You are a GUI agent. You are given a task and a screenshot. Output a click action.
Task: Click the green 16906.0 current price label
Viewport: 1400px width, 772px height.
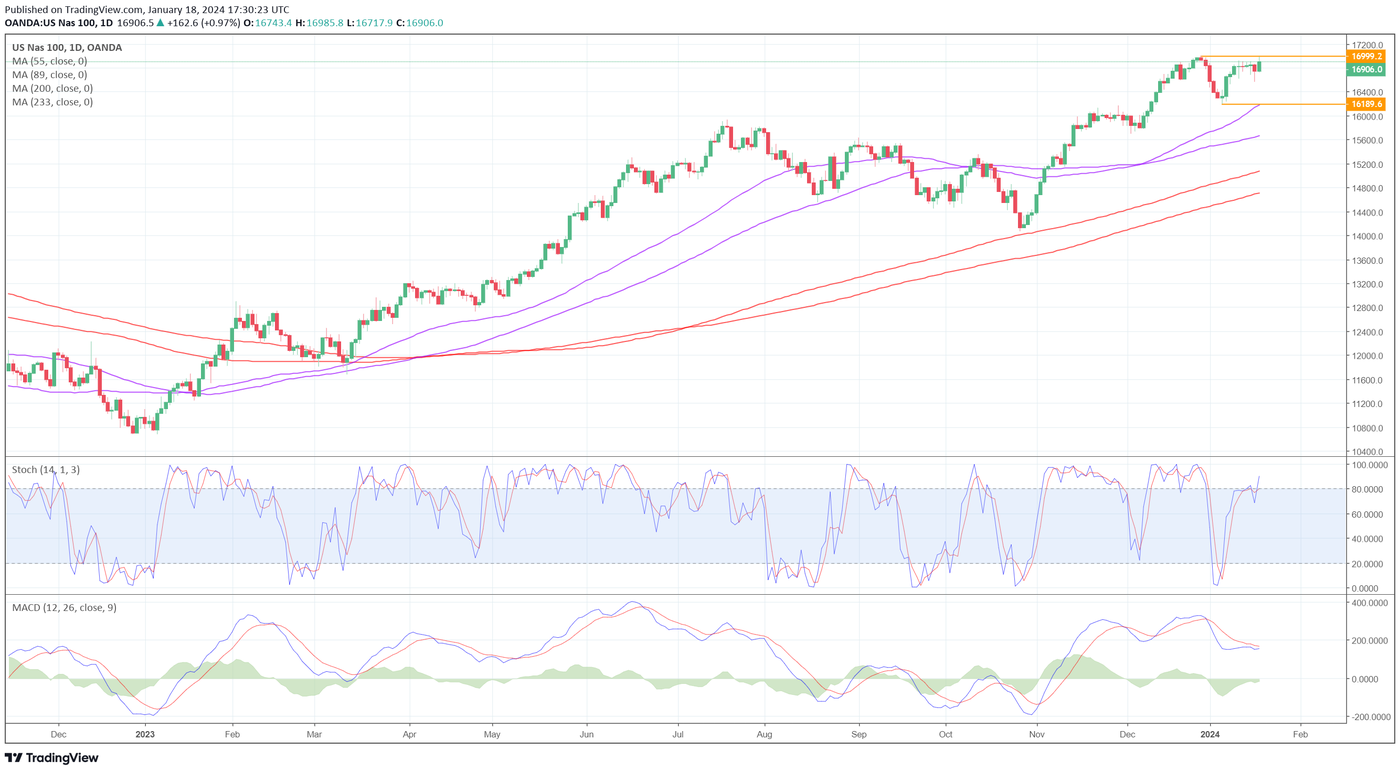[x=1366, y=69]
